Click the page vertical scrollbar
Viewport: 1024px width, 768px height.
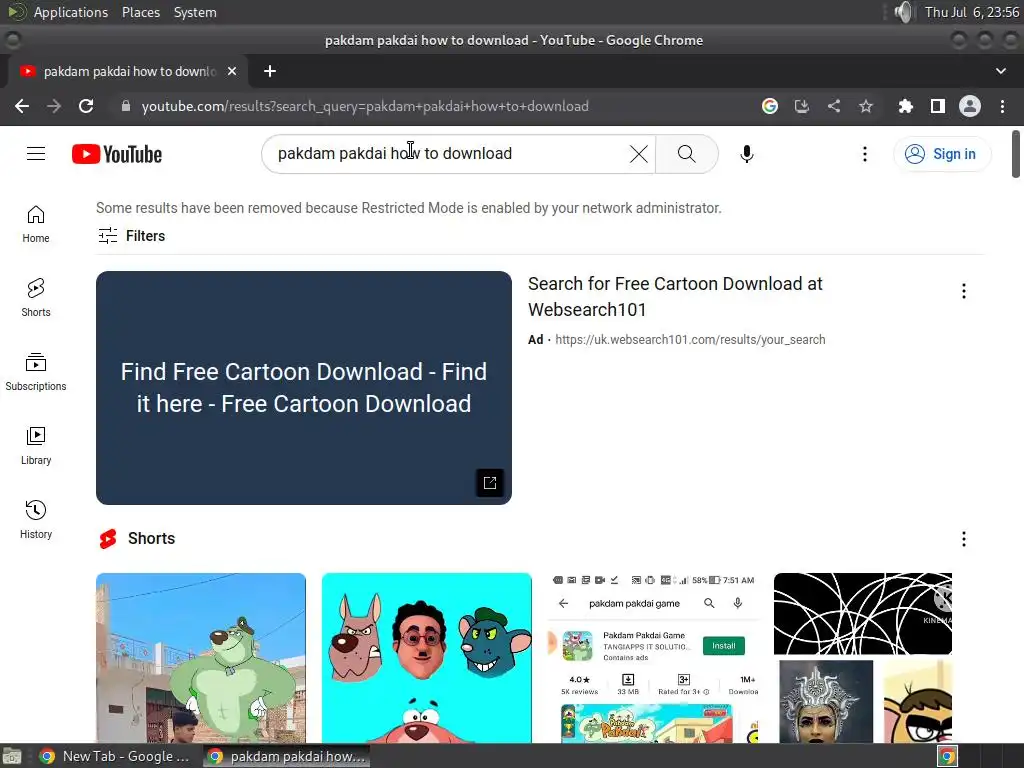(x=1016, y=154)
